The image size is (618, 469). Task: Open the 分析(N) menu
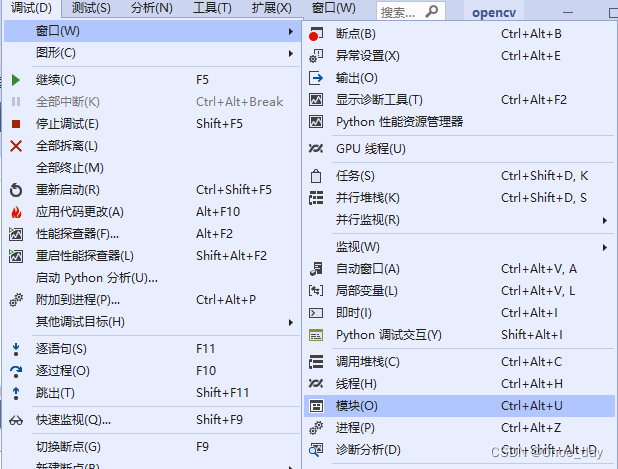152,8
